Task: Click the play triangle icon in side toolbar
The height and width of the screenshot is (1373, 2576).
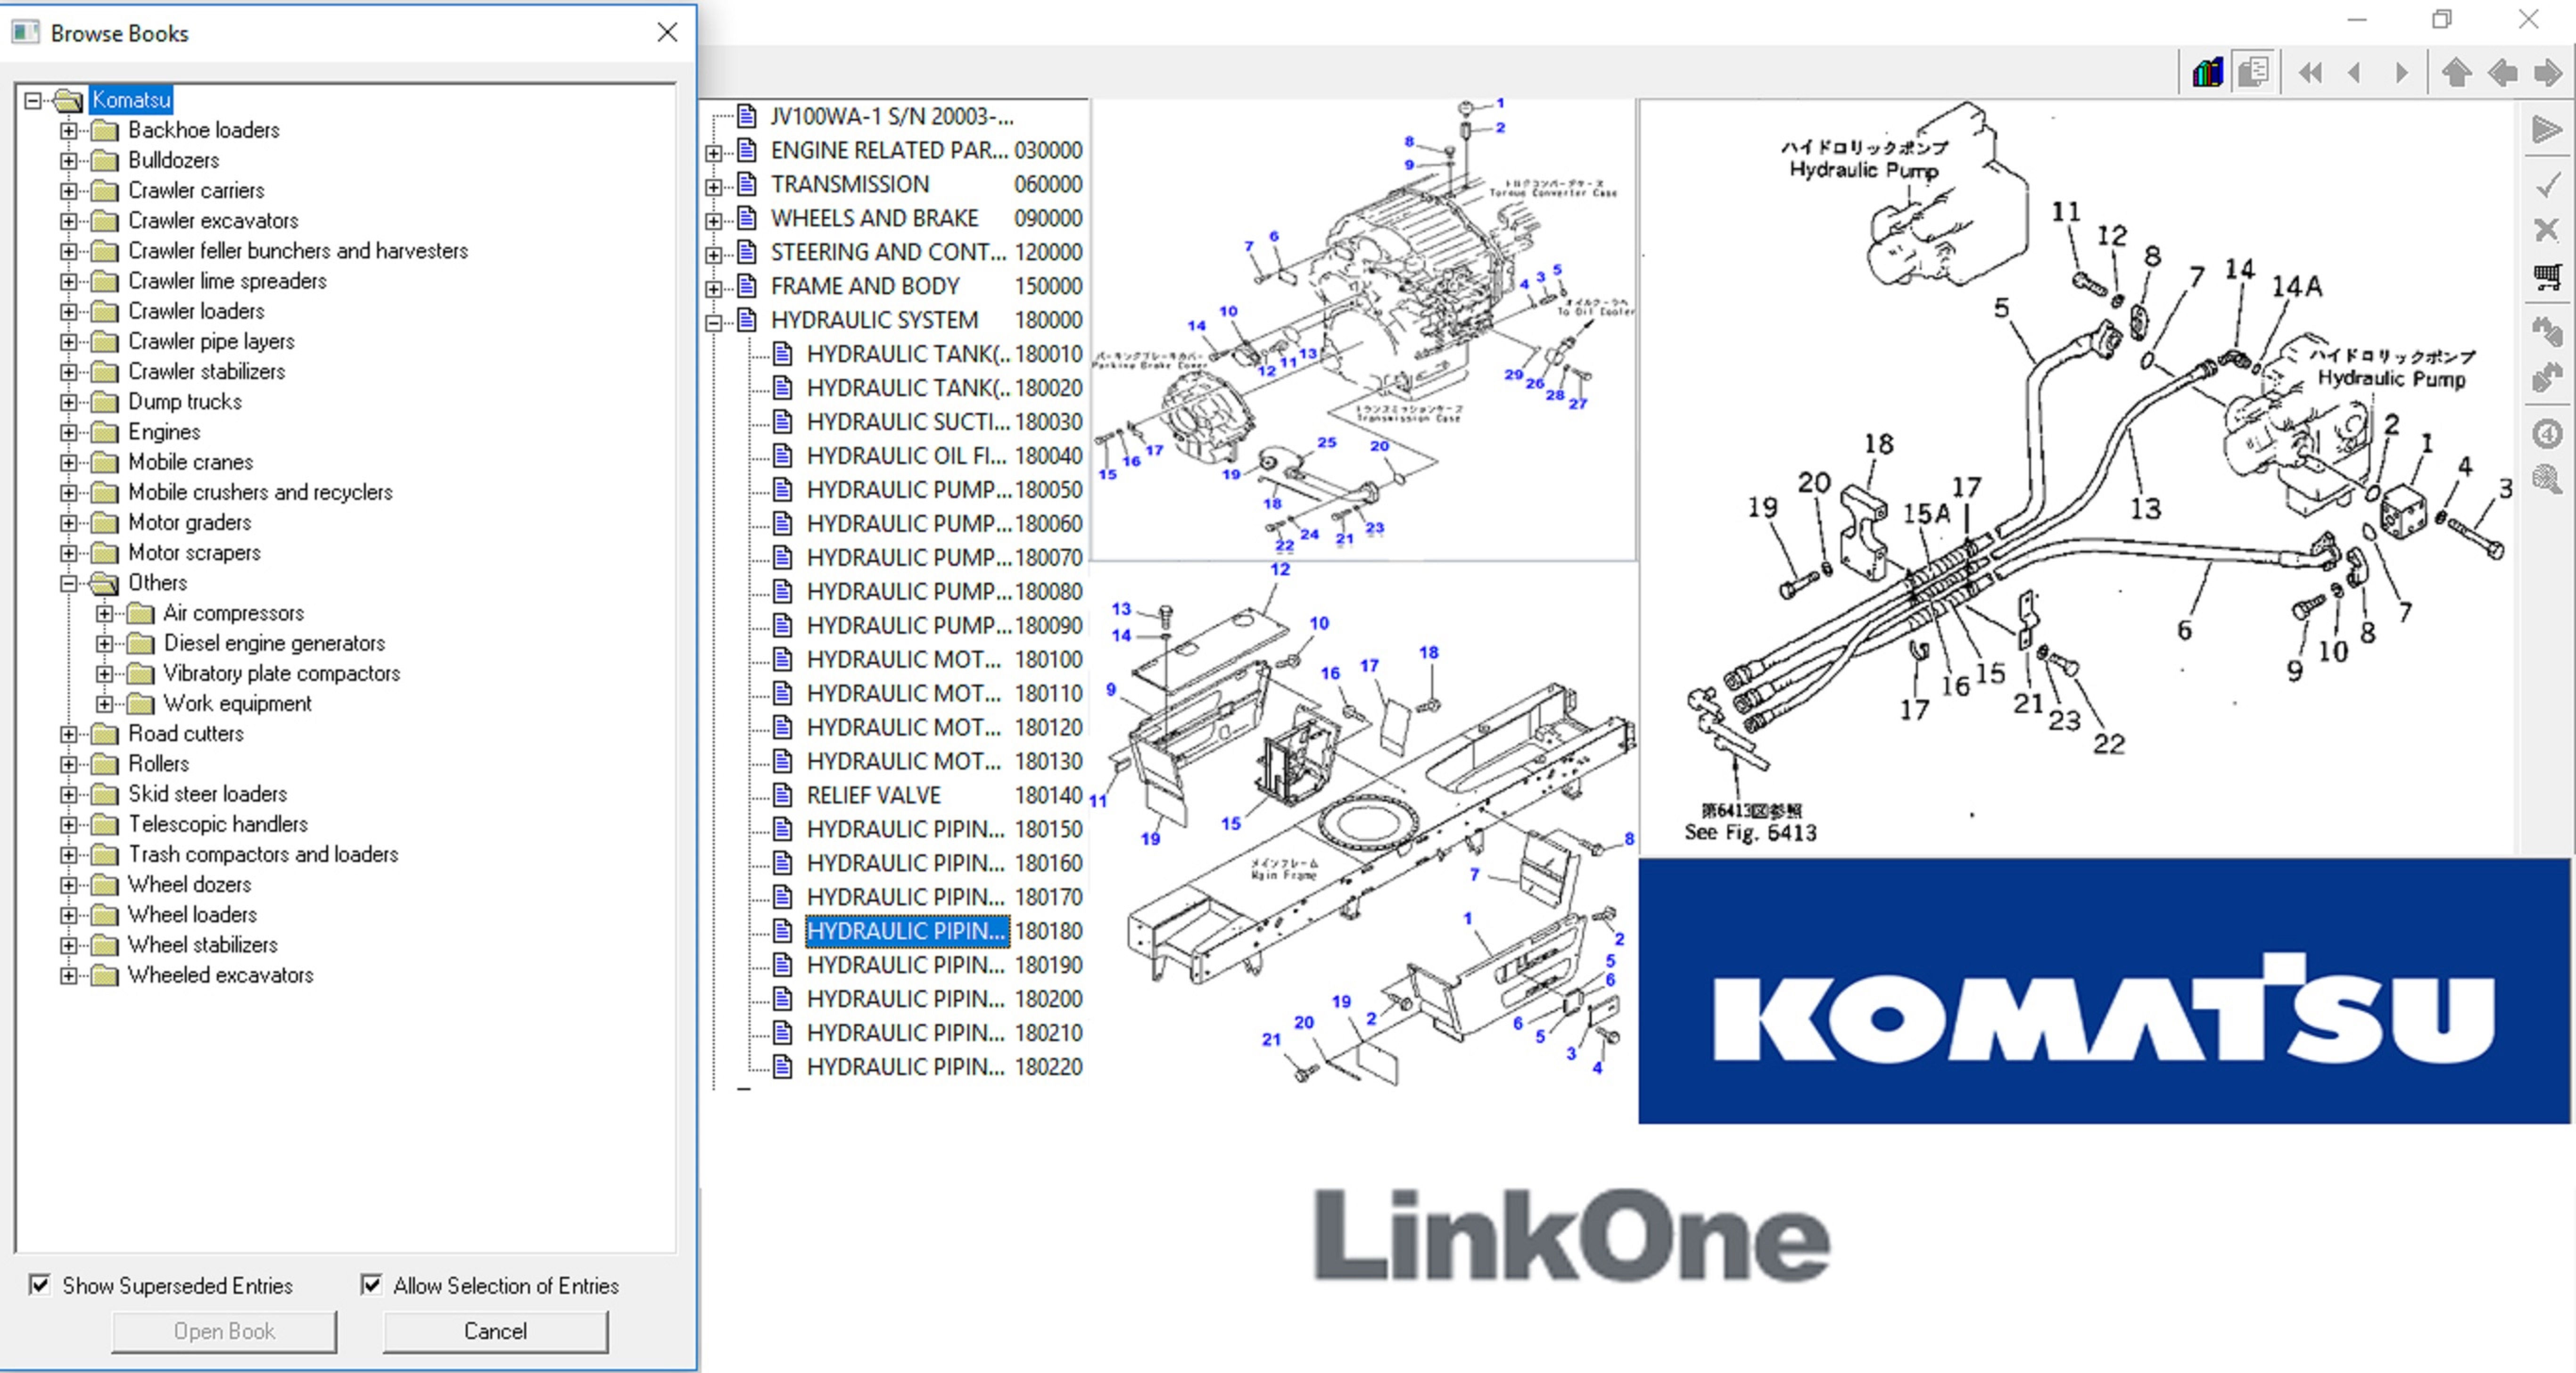Action: pyautogui.click(x=2546, y=130)
